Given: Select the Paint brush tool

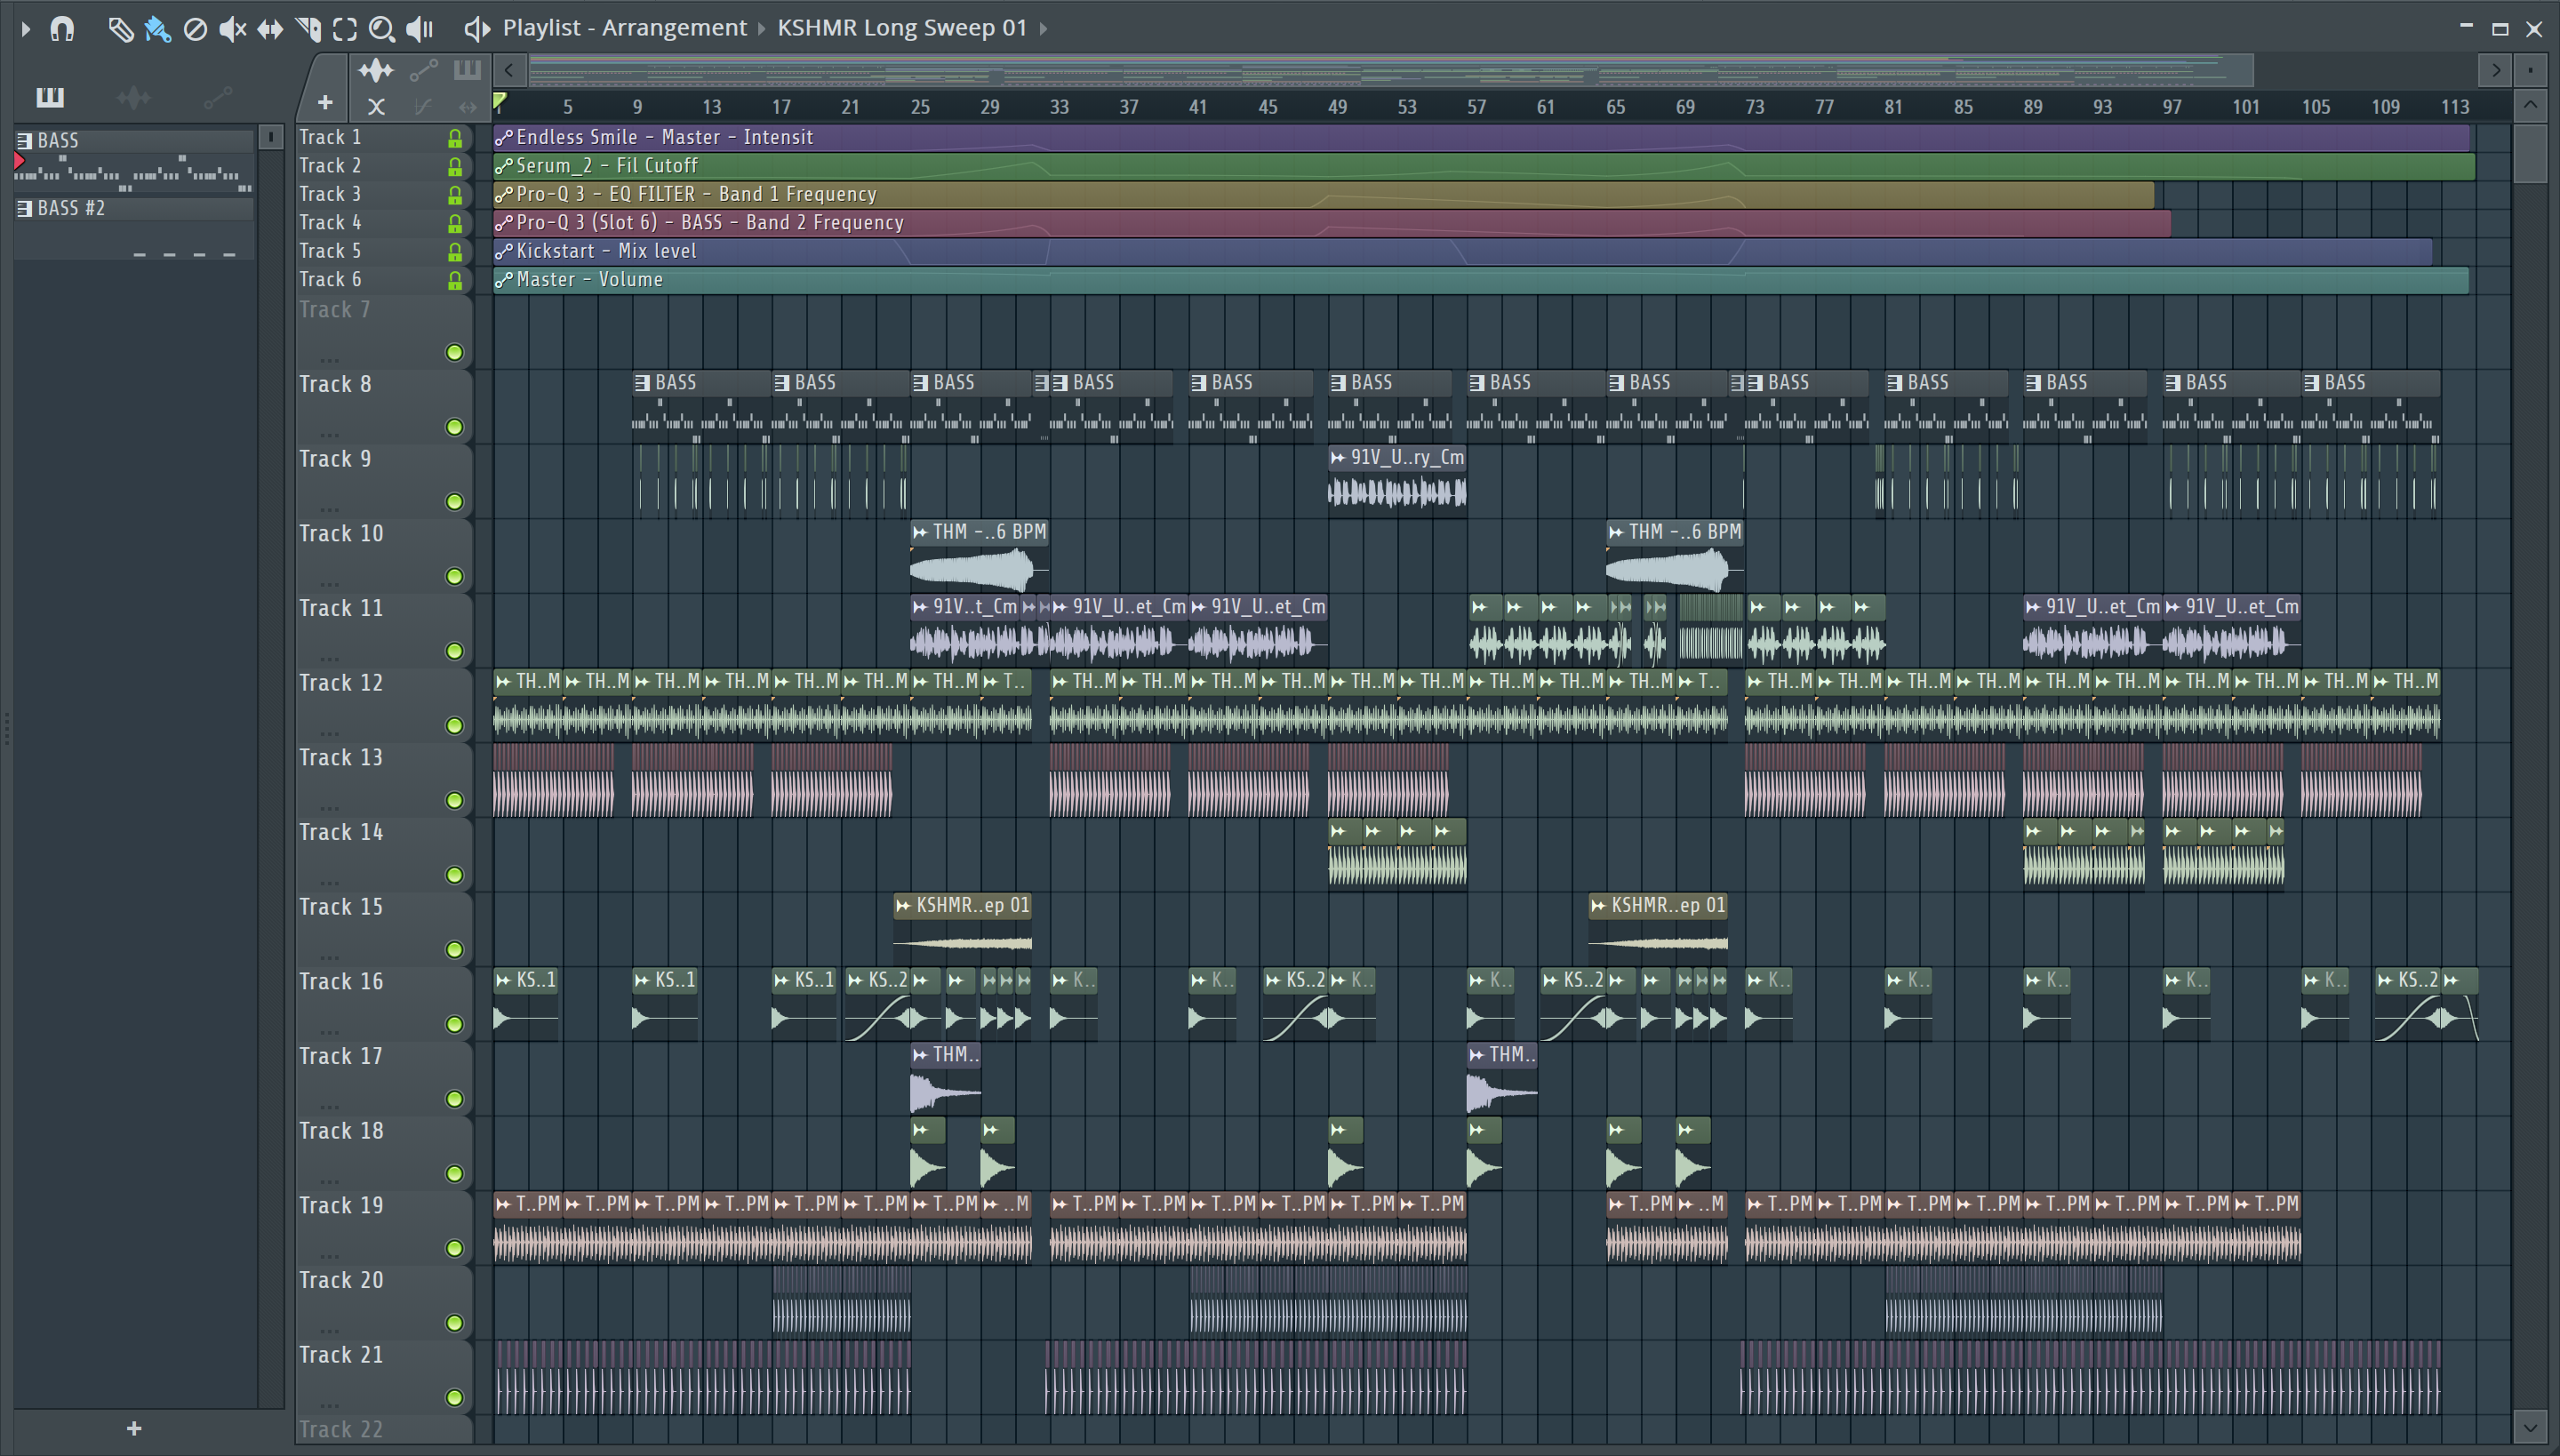Looking at the screenshot, I should click(157, 29).
